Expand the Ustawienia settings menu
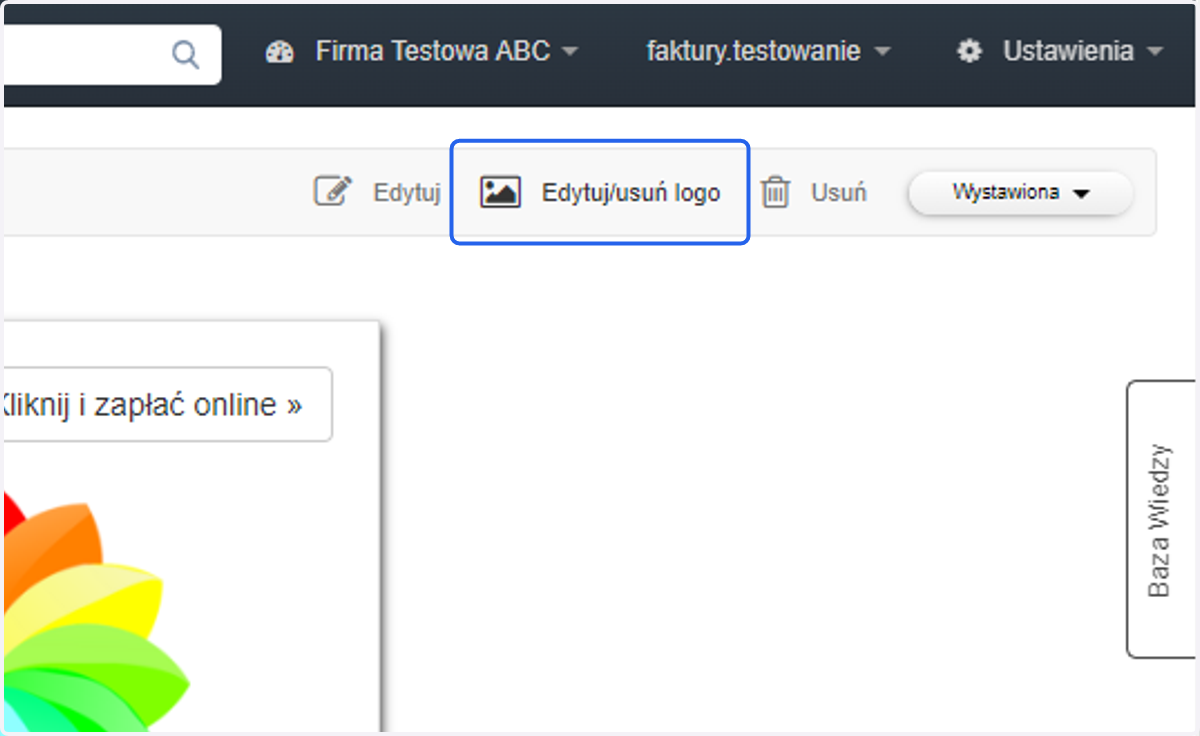 click(1083, 52)
